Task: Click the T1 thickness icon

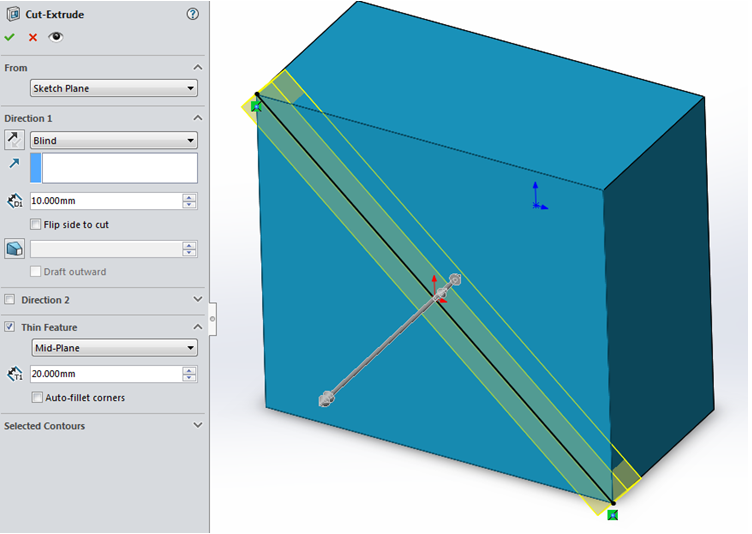Action: click(x=15, y=374)
